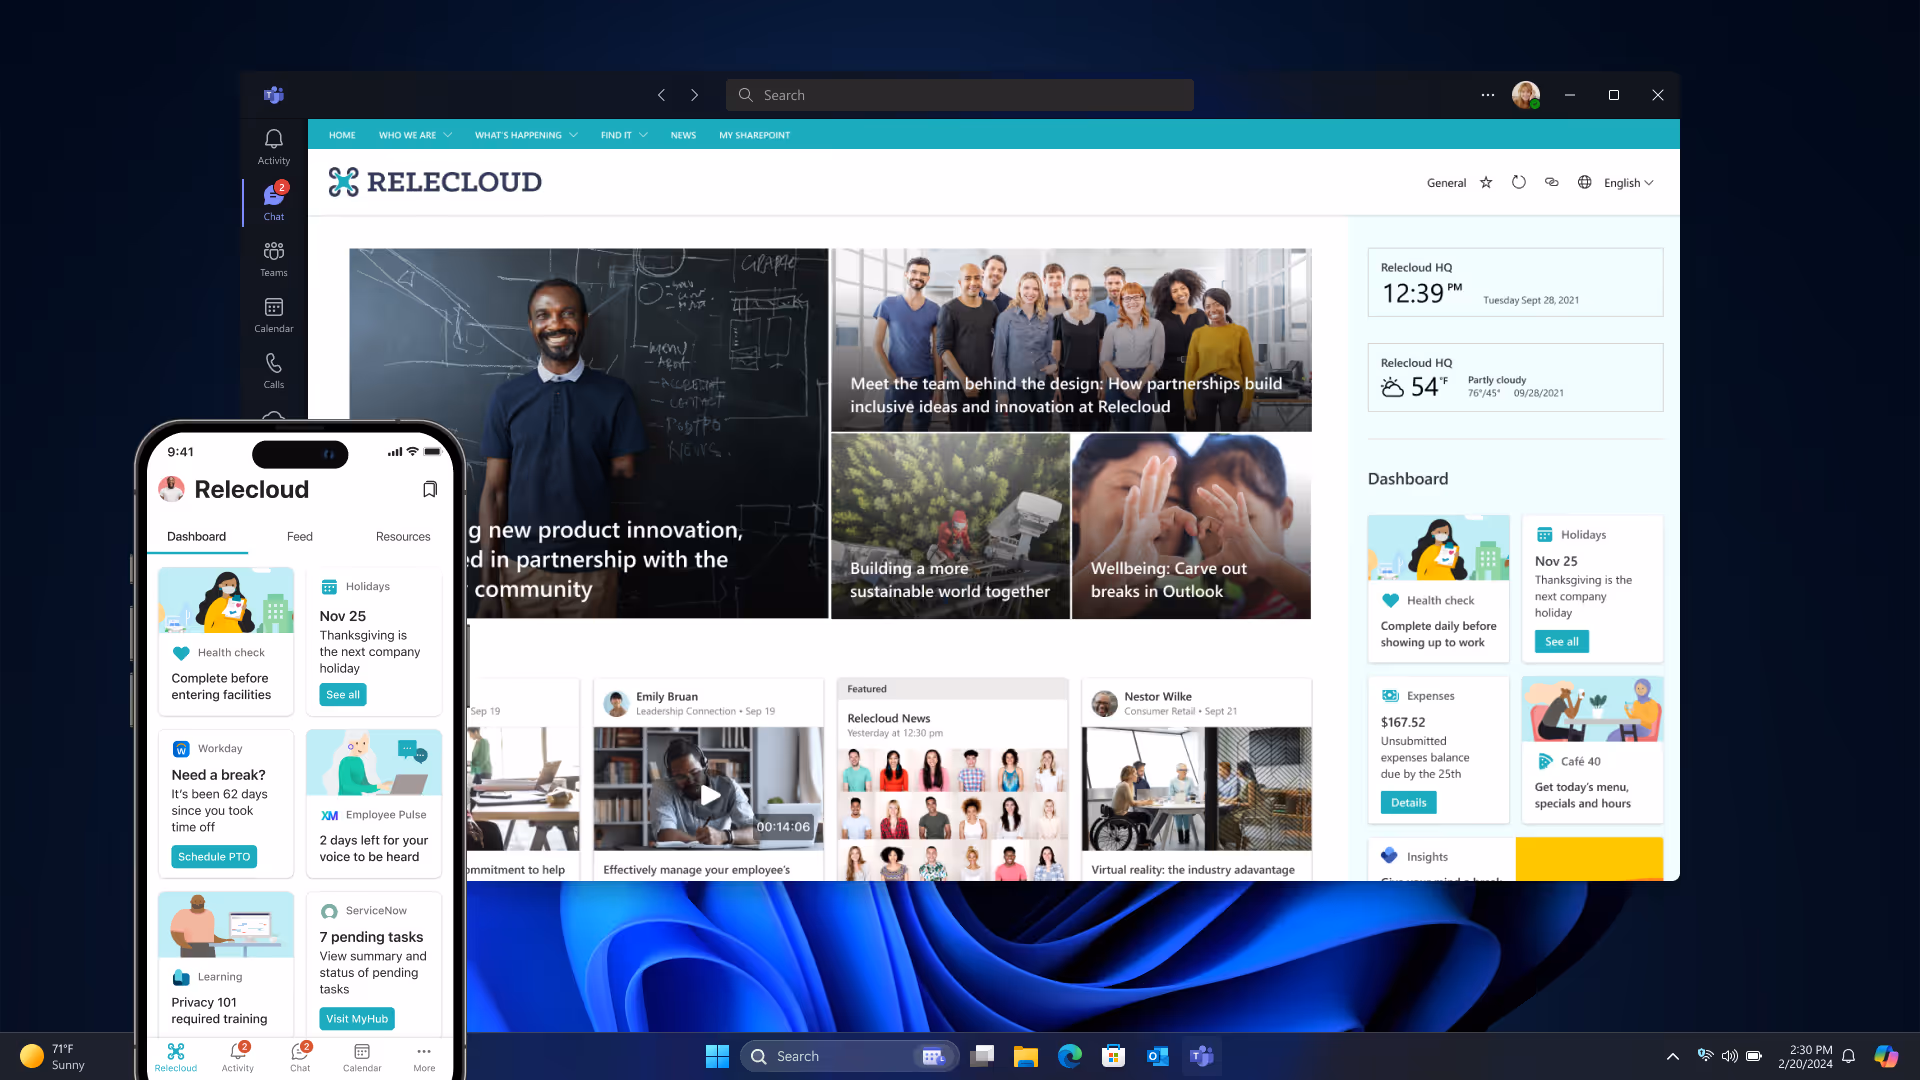Image resolution: width=1920 pixels, height=1080 pixels.
Task: Open the English language dropdown
Action: 1627,182
